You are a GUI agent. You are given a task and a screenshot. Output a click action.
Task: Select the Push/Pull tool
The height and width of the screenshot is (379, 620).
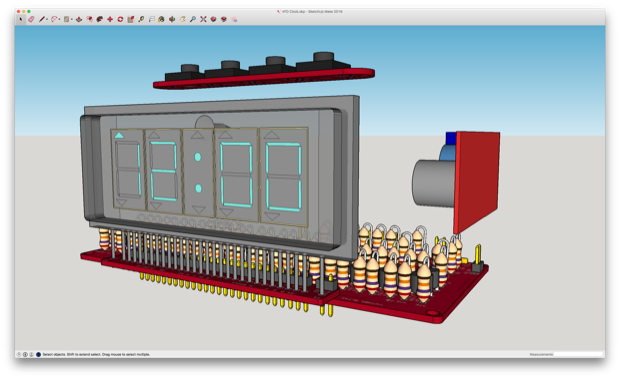pos(79,19)
